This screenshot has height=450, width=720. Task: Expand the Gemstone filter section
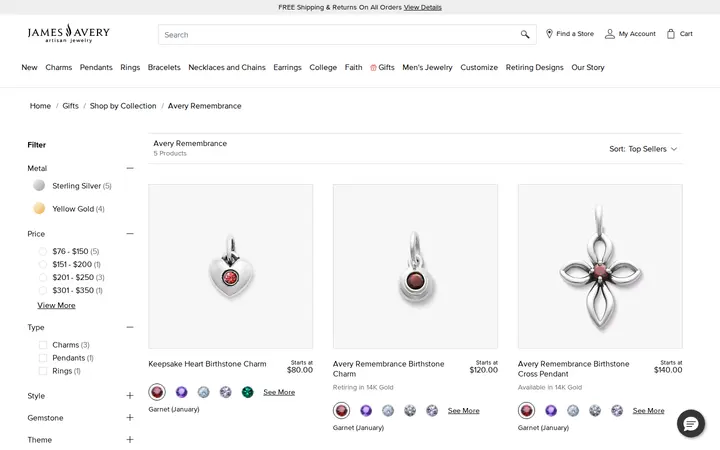pyautogui.click(x=130, y=417)
